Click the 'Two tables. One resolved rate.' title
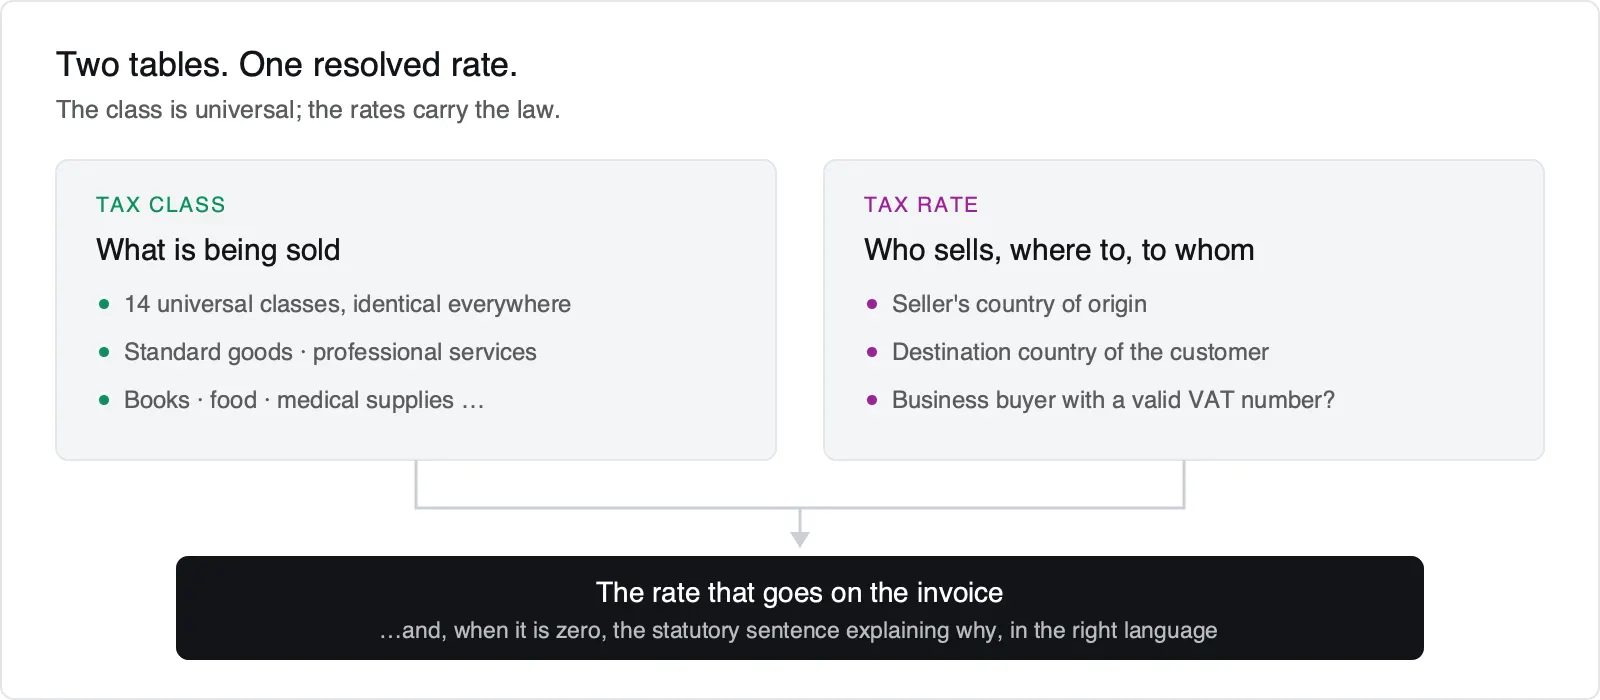 [287, 65]
